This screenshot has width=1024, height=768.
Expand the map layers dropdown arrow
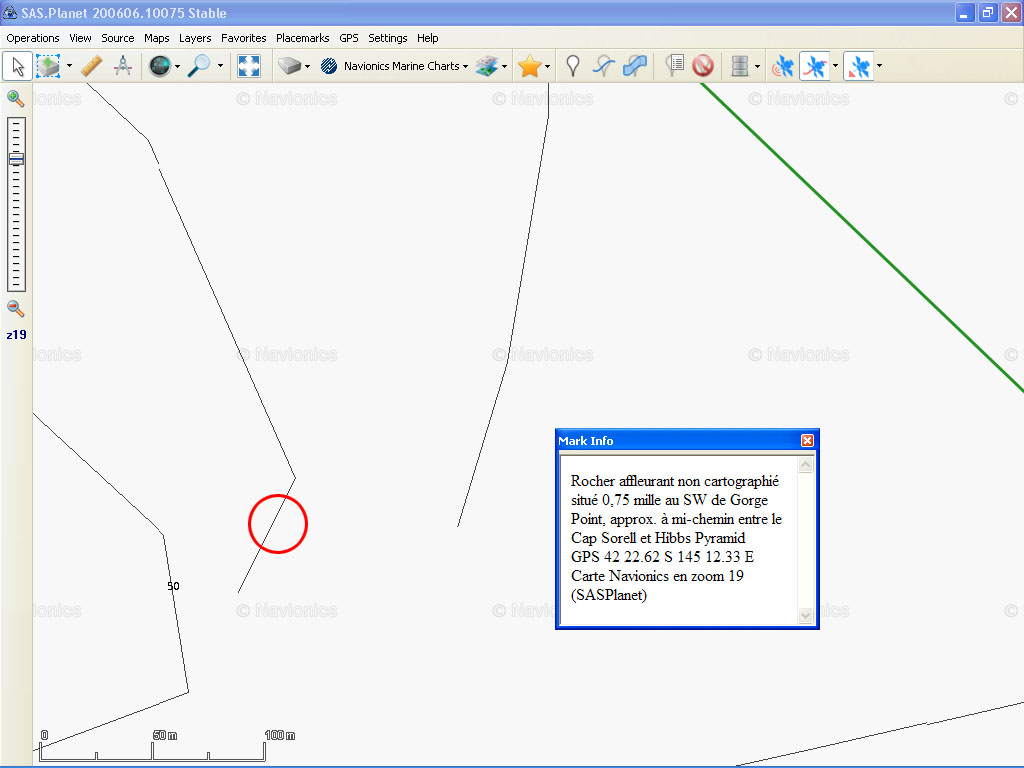[x=504, y=66]
